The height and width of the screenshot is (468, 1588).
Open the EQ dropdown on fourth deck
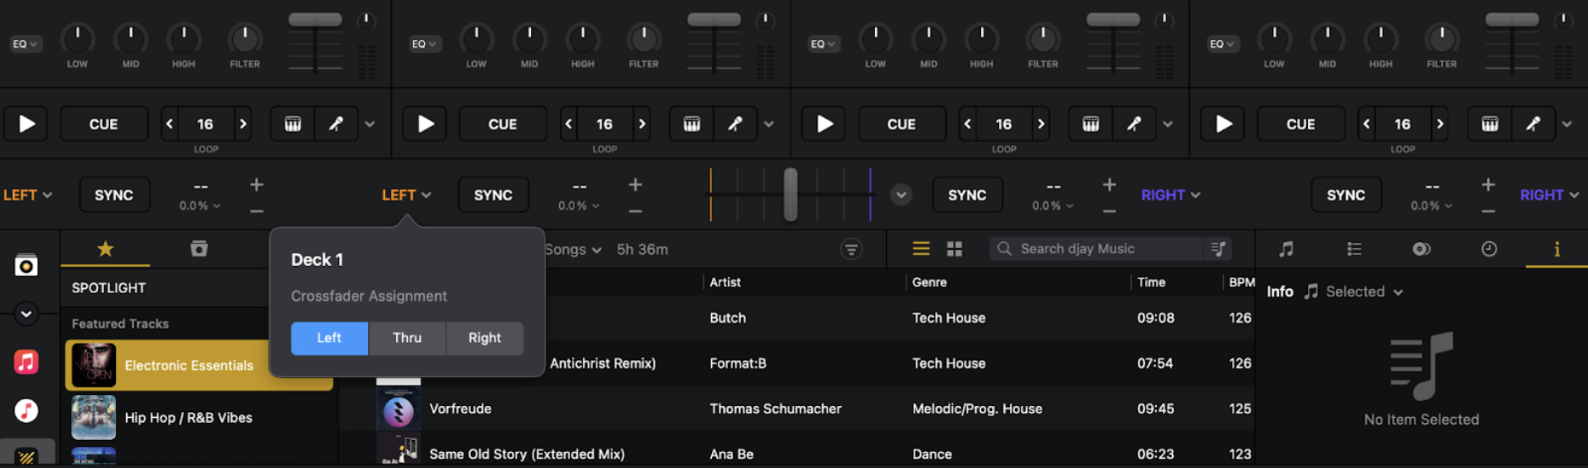pyautogui.click(x=1222, y=44)
